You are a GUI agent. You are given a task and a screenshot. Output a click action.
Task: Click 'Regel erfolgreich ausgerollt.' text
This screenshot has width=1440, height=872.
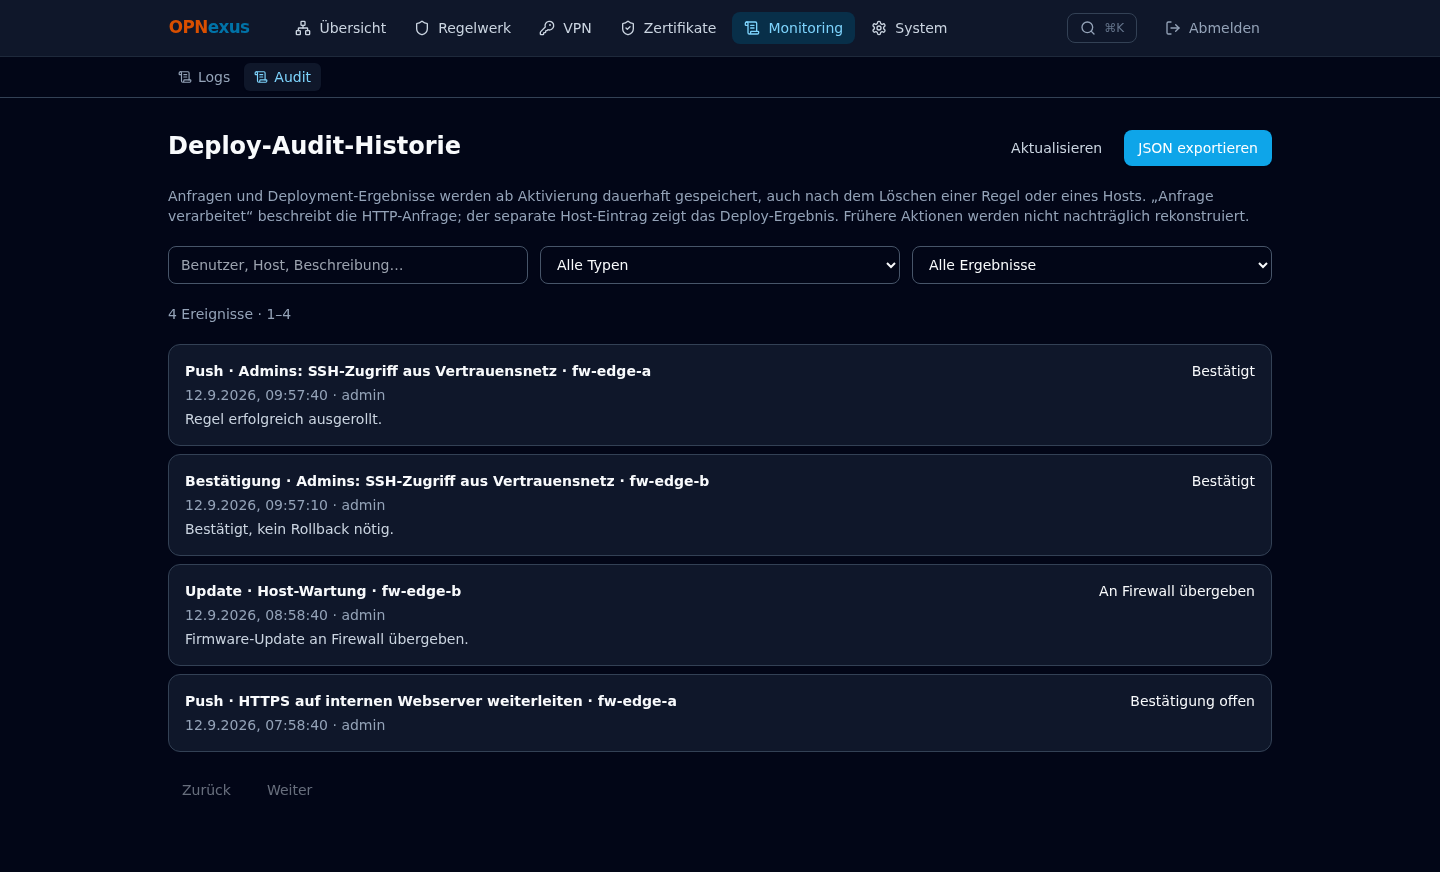(x=284, y=419)
